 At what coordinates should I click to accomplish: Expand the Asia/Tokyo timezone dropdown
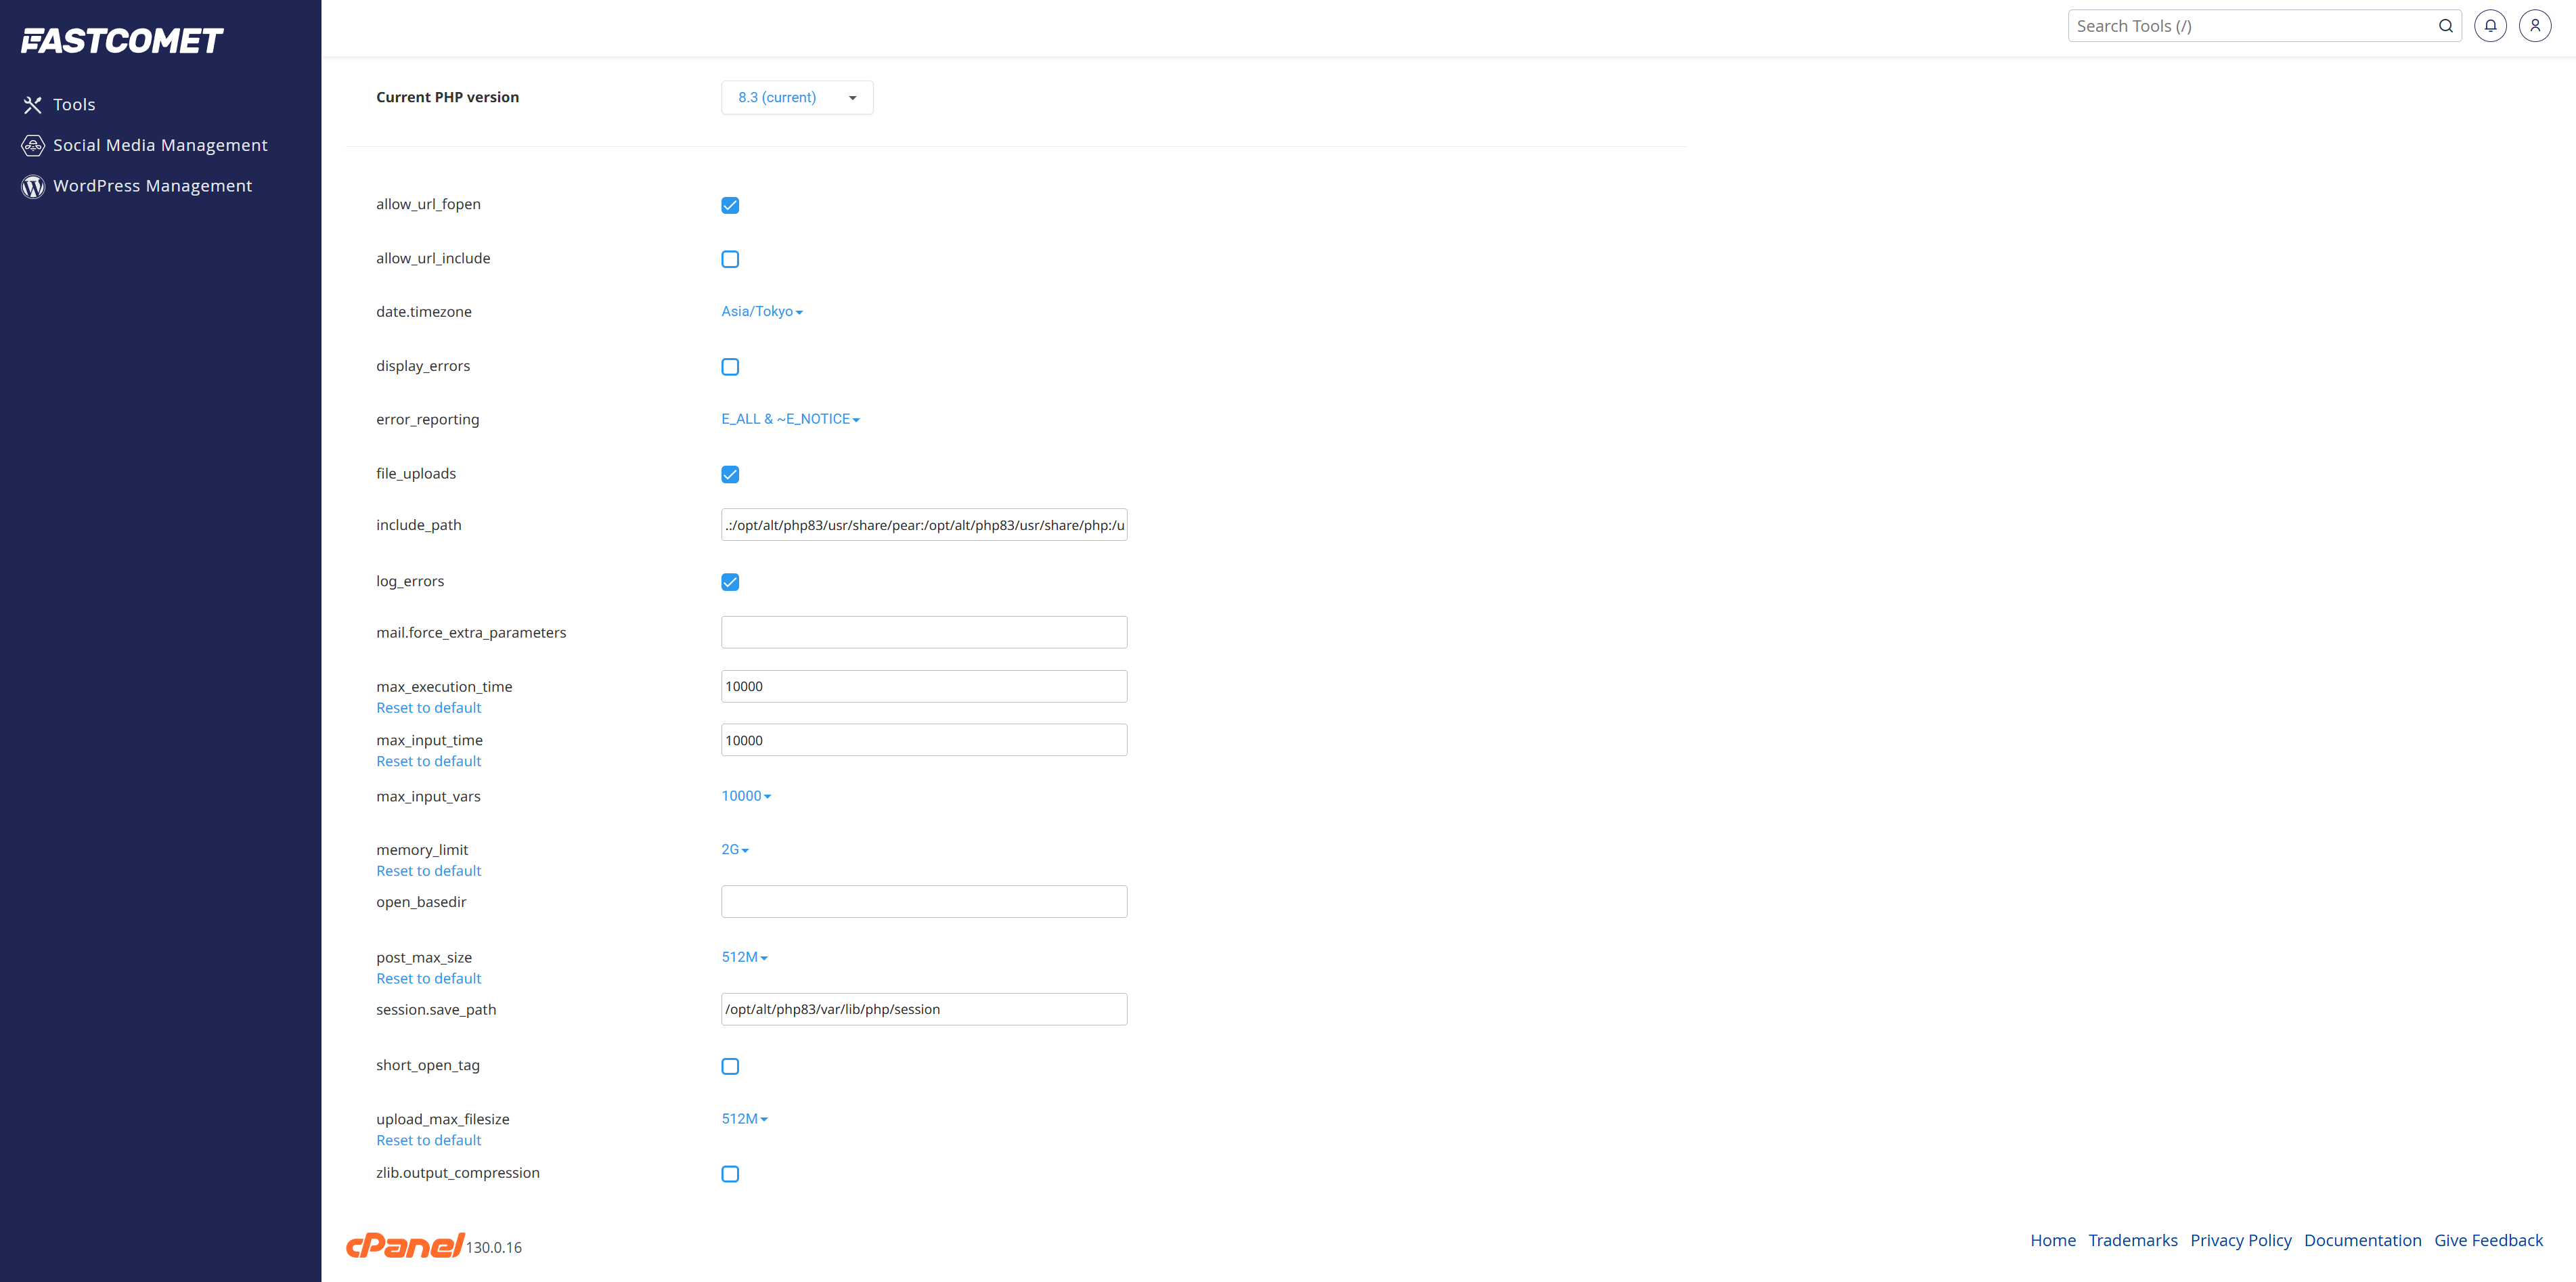point(762,312)
